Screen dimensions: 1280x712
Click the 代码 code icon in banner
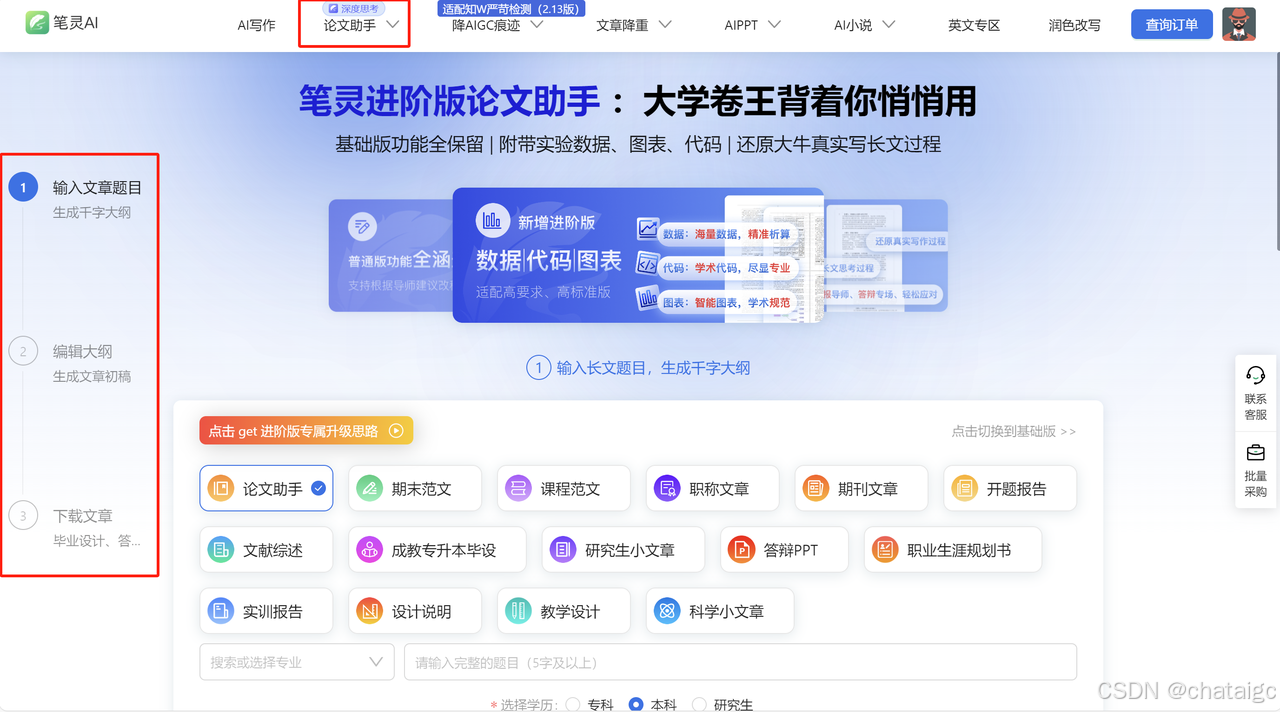(648, 266)
